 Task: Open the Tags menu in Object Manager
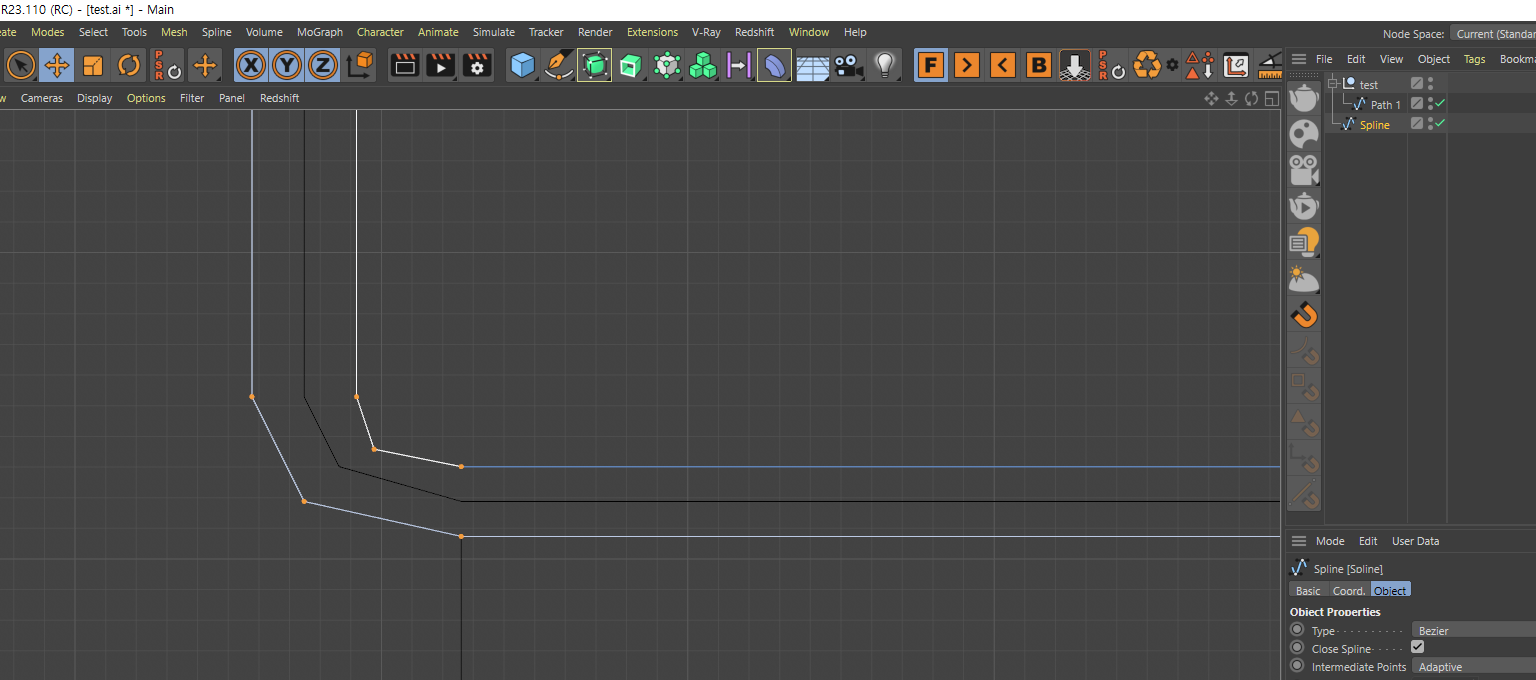(1474, 59)
